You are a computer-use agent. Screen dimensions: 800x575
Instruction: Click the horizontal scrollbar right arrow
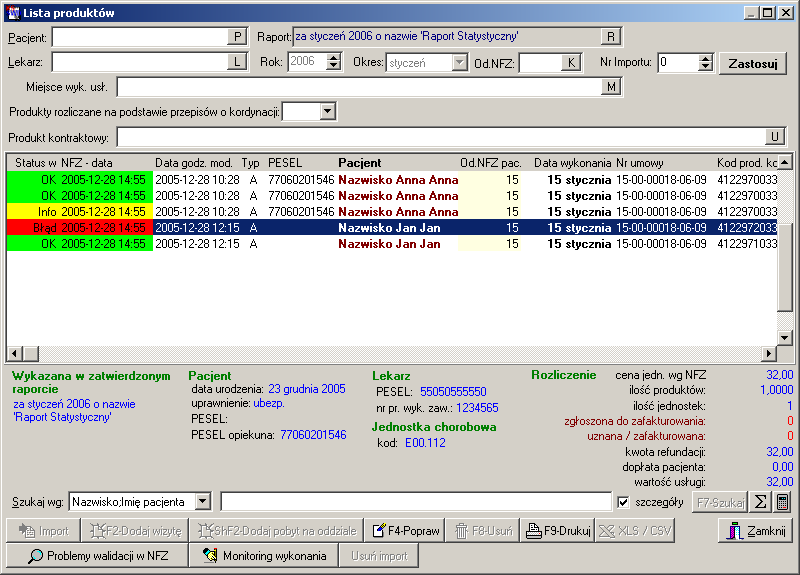[x=769, y=353]
